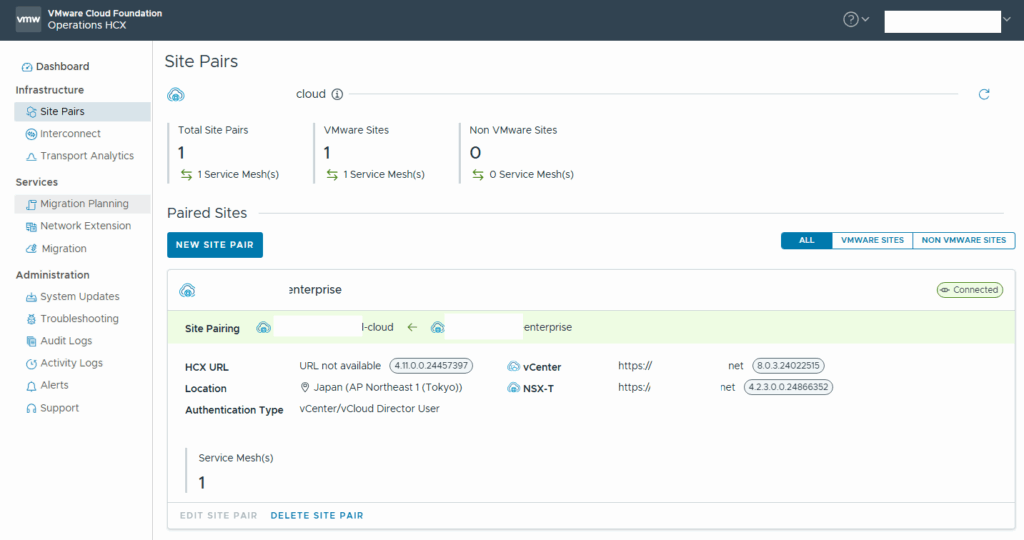The image size is (1024, 540).
Task: Click DELETE SITE PAIR link
Action: coord(317,516)
